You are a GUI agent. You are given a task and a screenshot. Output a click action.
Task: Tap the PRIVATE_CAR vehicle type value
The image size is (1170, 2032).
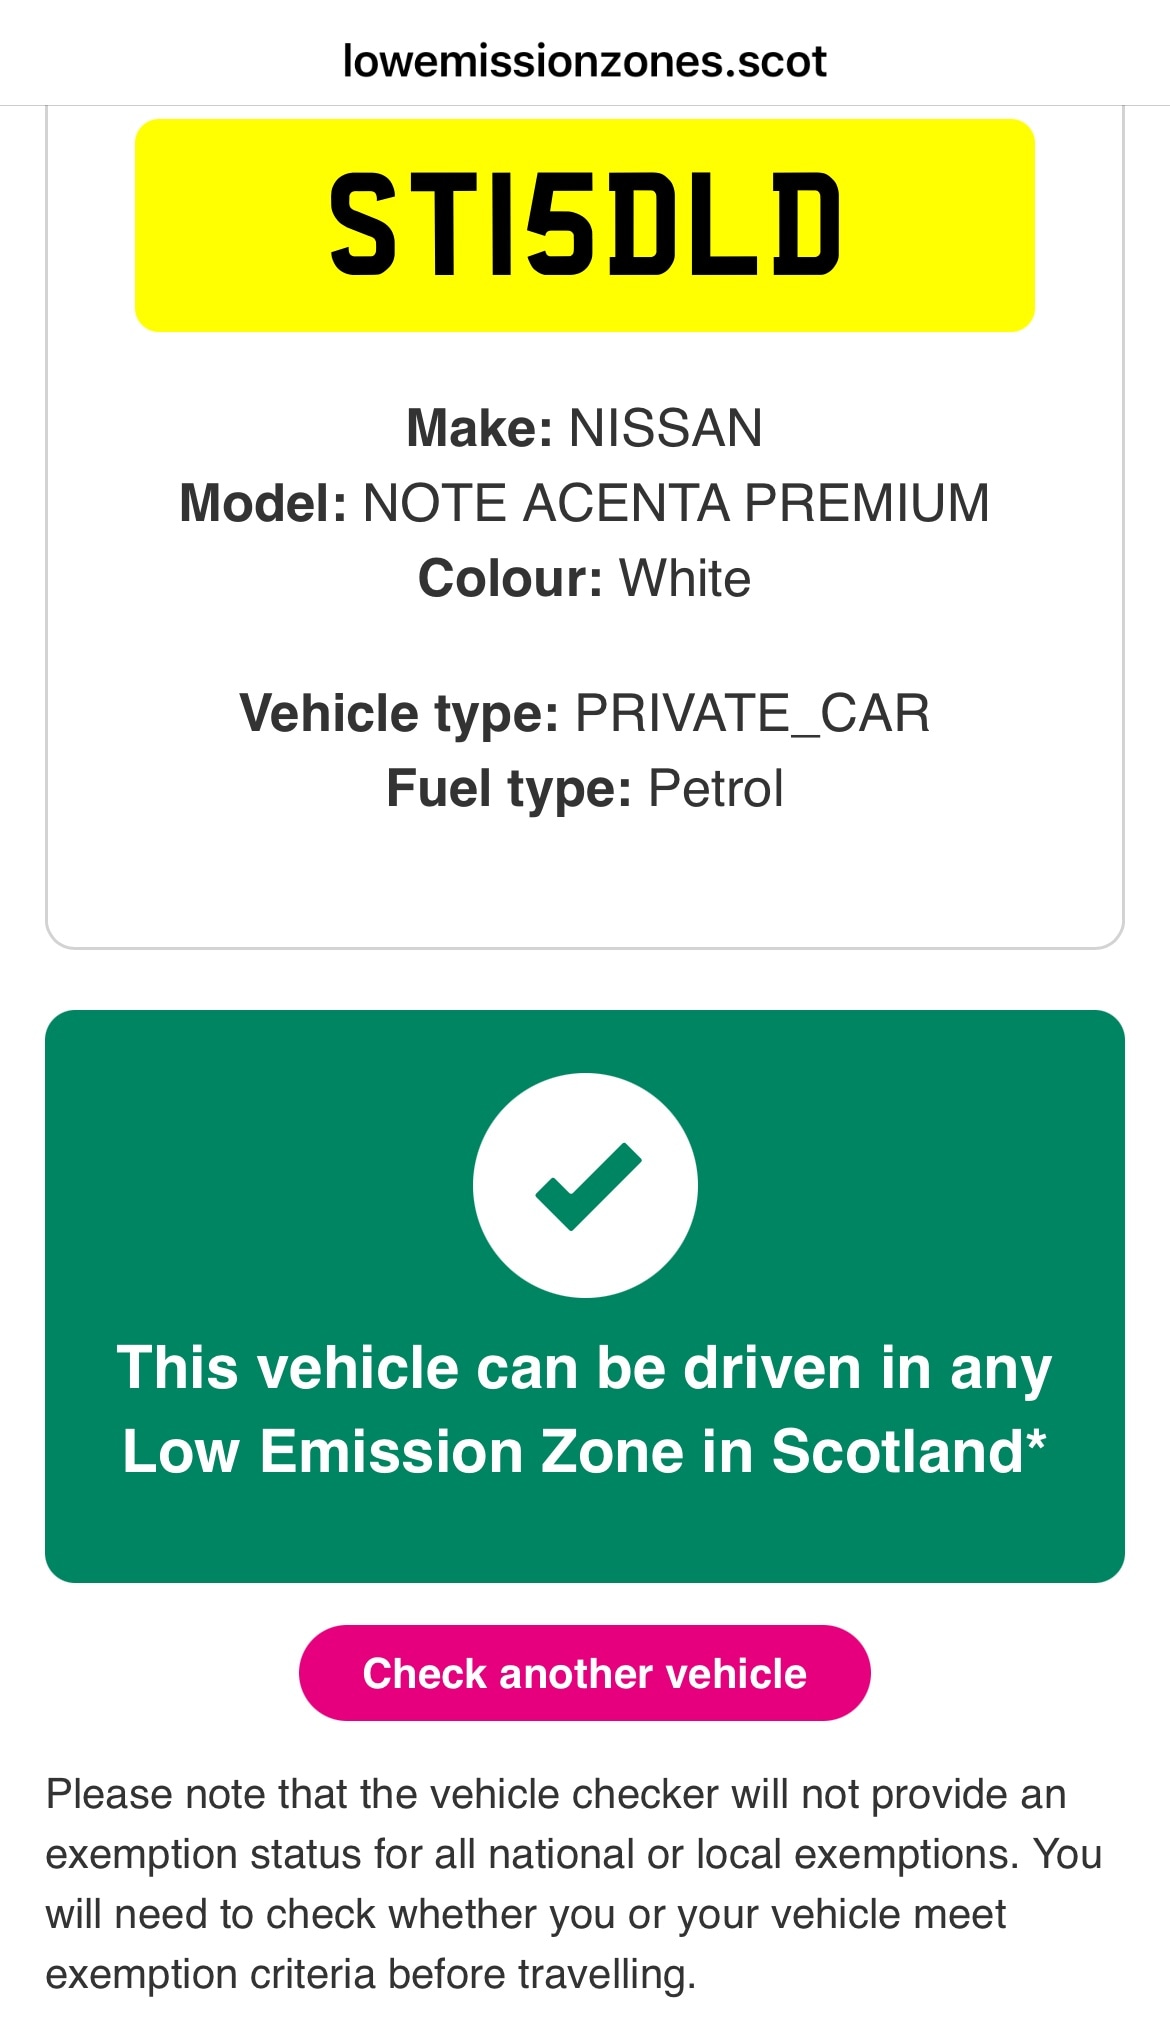coord(752,714)
